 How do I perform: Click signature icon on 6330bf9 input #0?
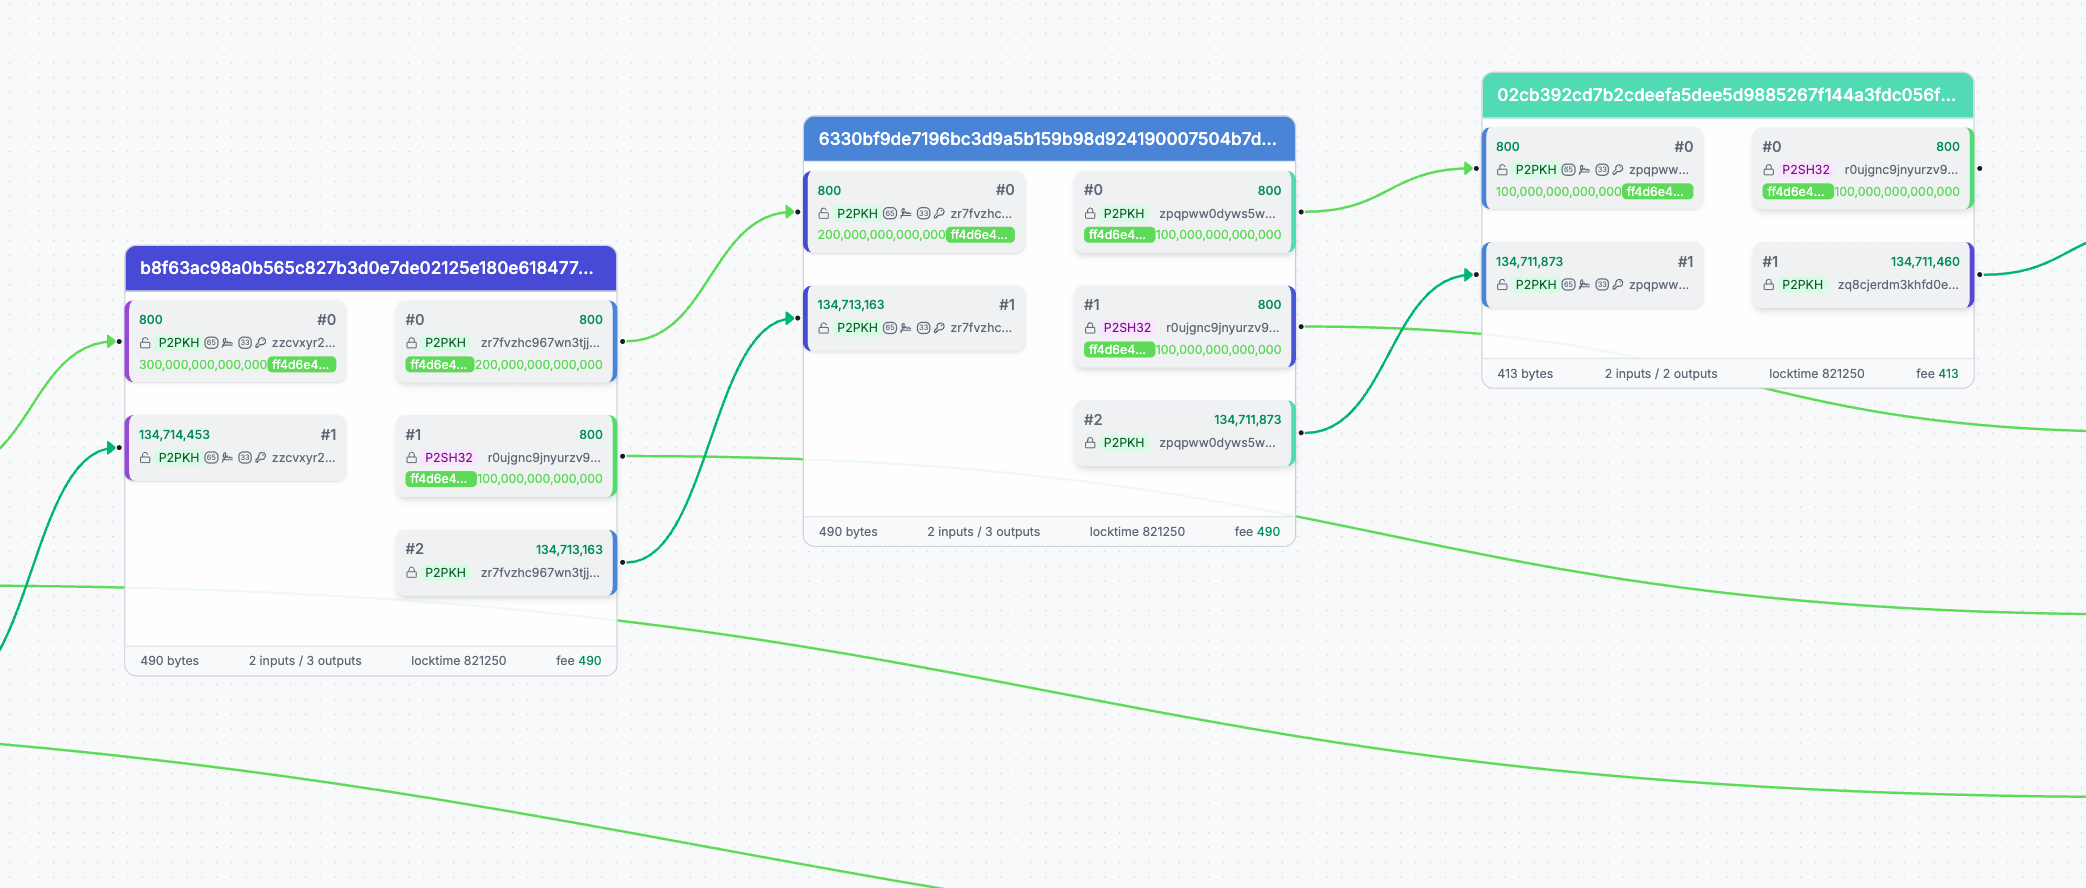pyautogui.click(x=906, y=214)
